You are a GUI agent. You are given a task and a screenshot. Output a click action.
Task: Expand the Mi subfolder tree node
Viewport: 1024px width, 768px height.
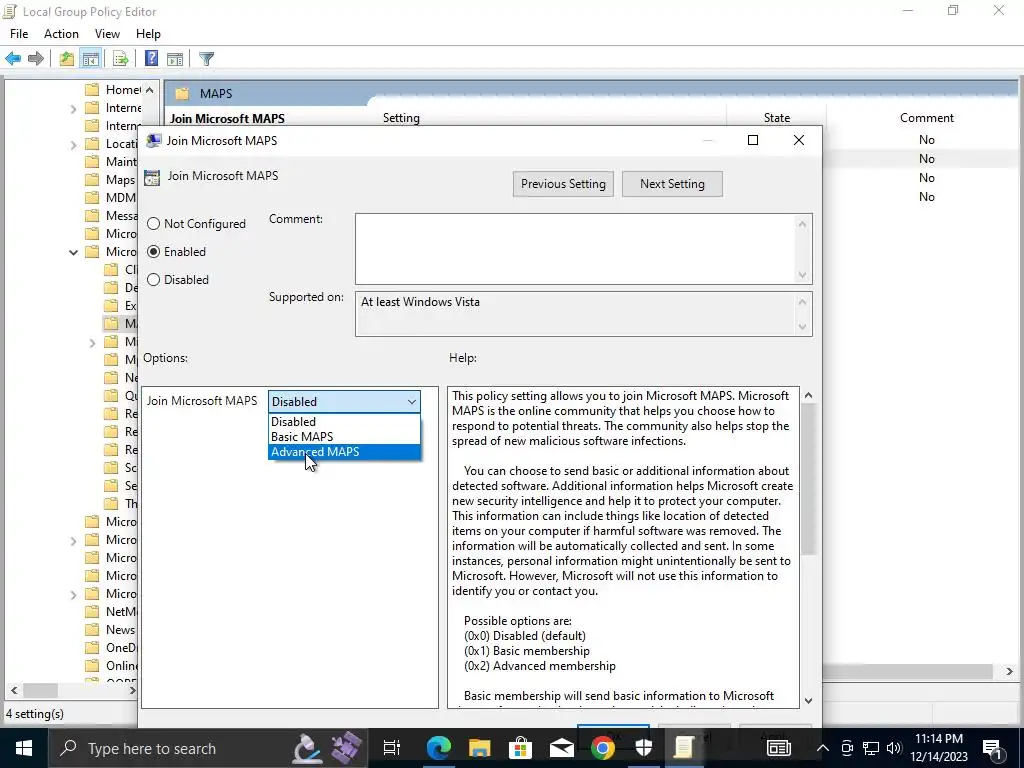coord(92,342)
